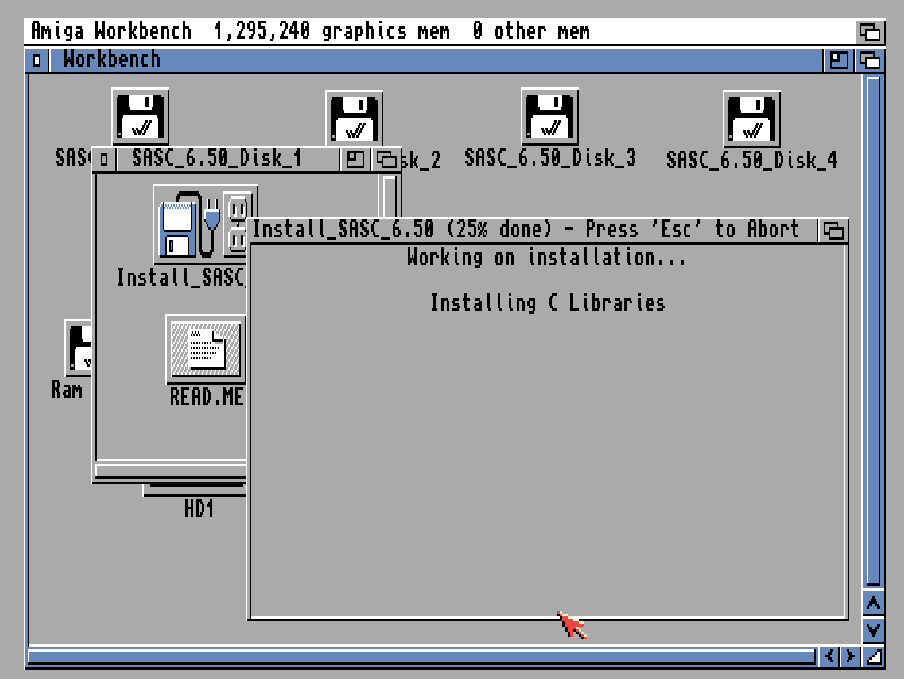Click Workbench scroll left arrow
The width and height of the screenshot is (904, 679).
tap(829, 656)
